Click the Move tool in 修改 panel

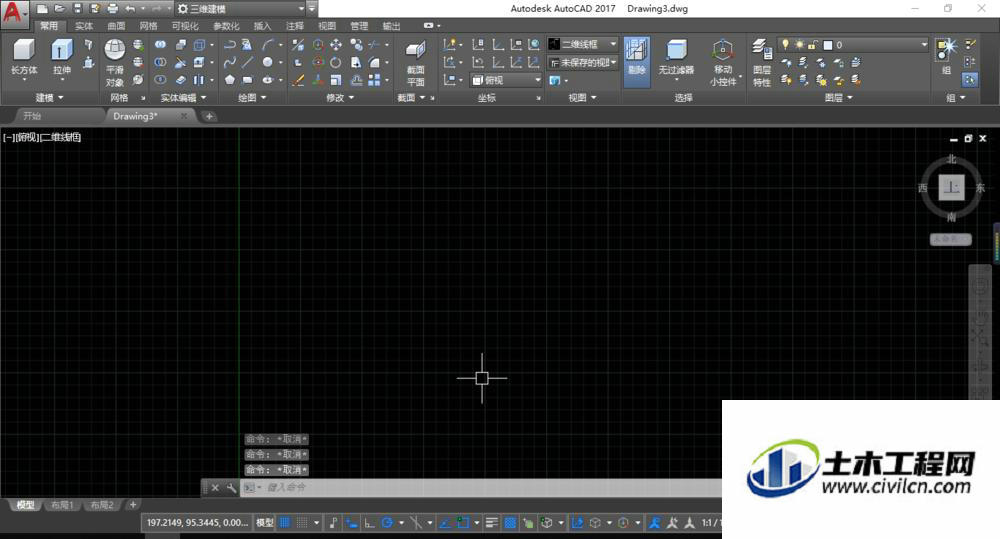335,45
